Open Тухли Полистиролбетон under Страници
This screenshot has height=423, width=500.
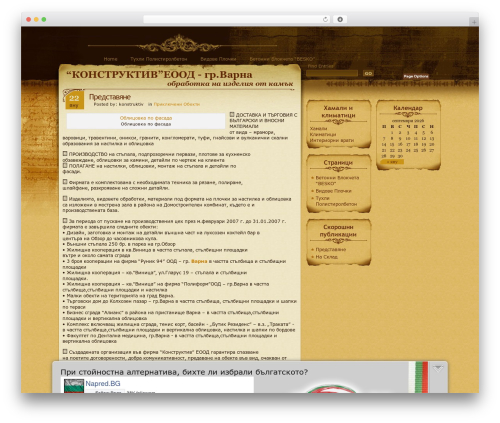(336, 201)
